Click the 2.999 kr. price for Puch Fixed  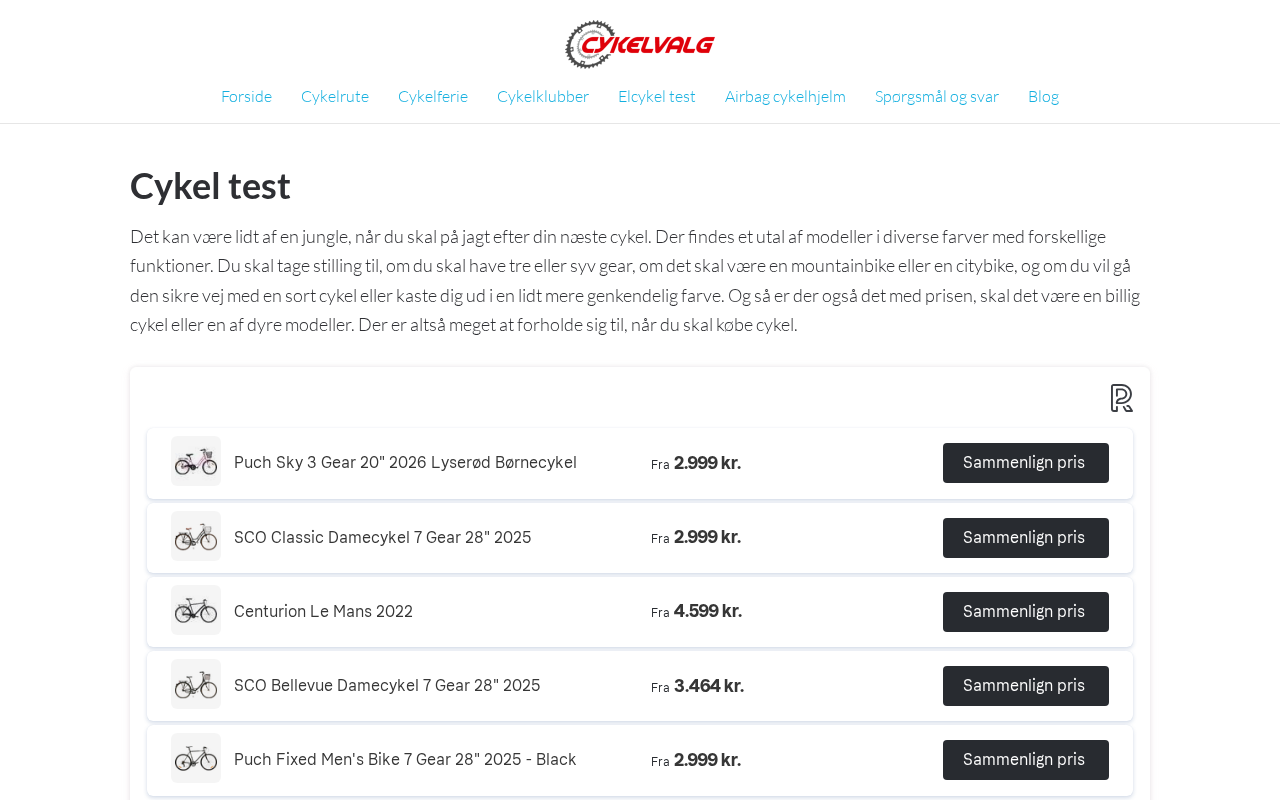point(707,760)
